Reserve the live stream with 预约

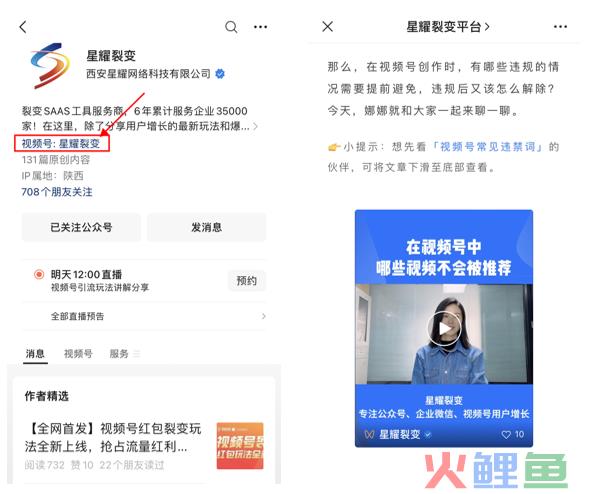pyautogui.click(x=247, y=281)
